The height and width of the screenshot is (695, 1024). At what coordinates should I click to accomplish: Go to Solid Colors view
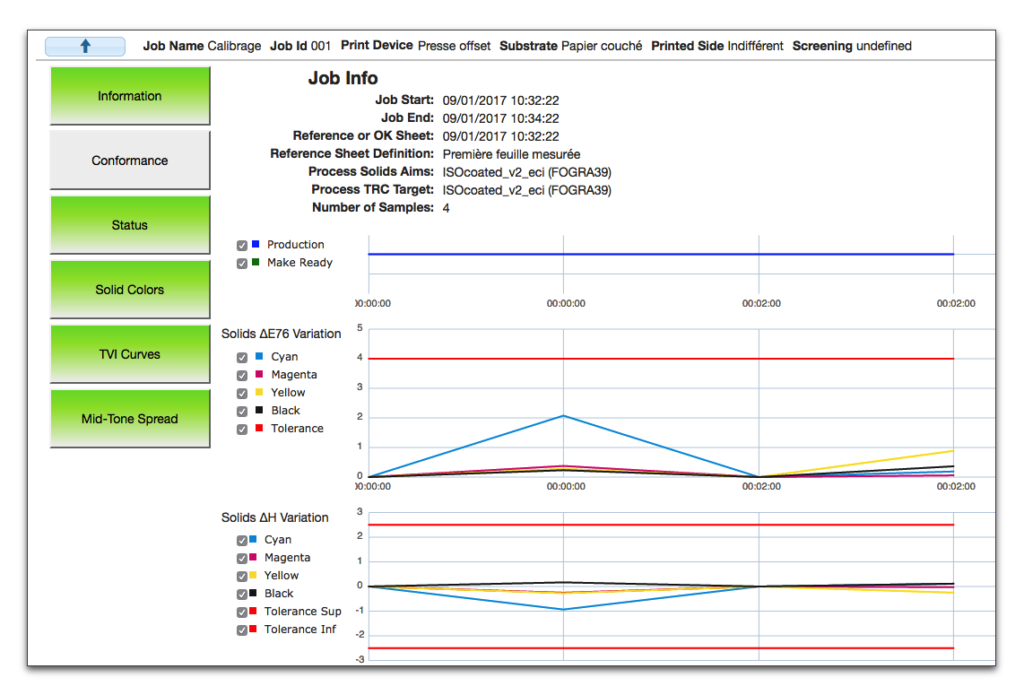[130, 290]
